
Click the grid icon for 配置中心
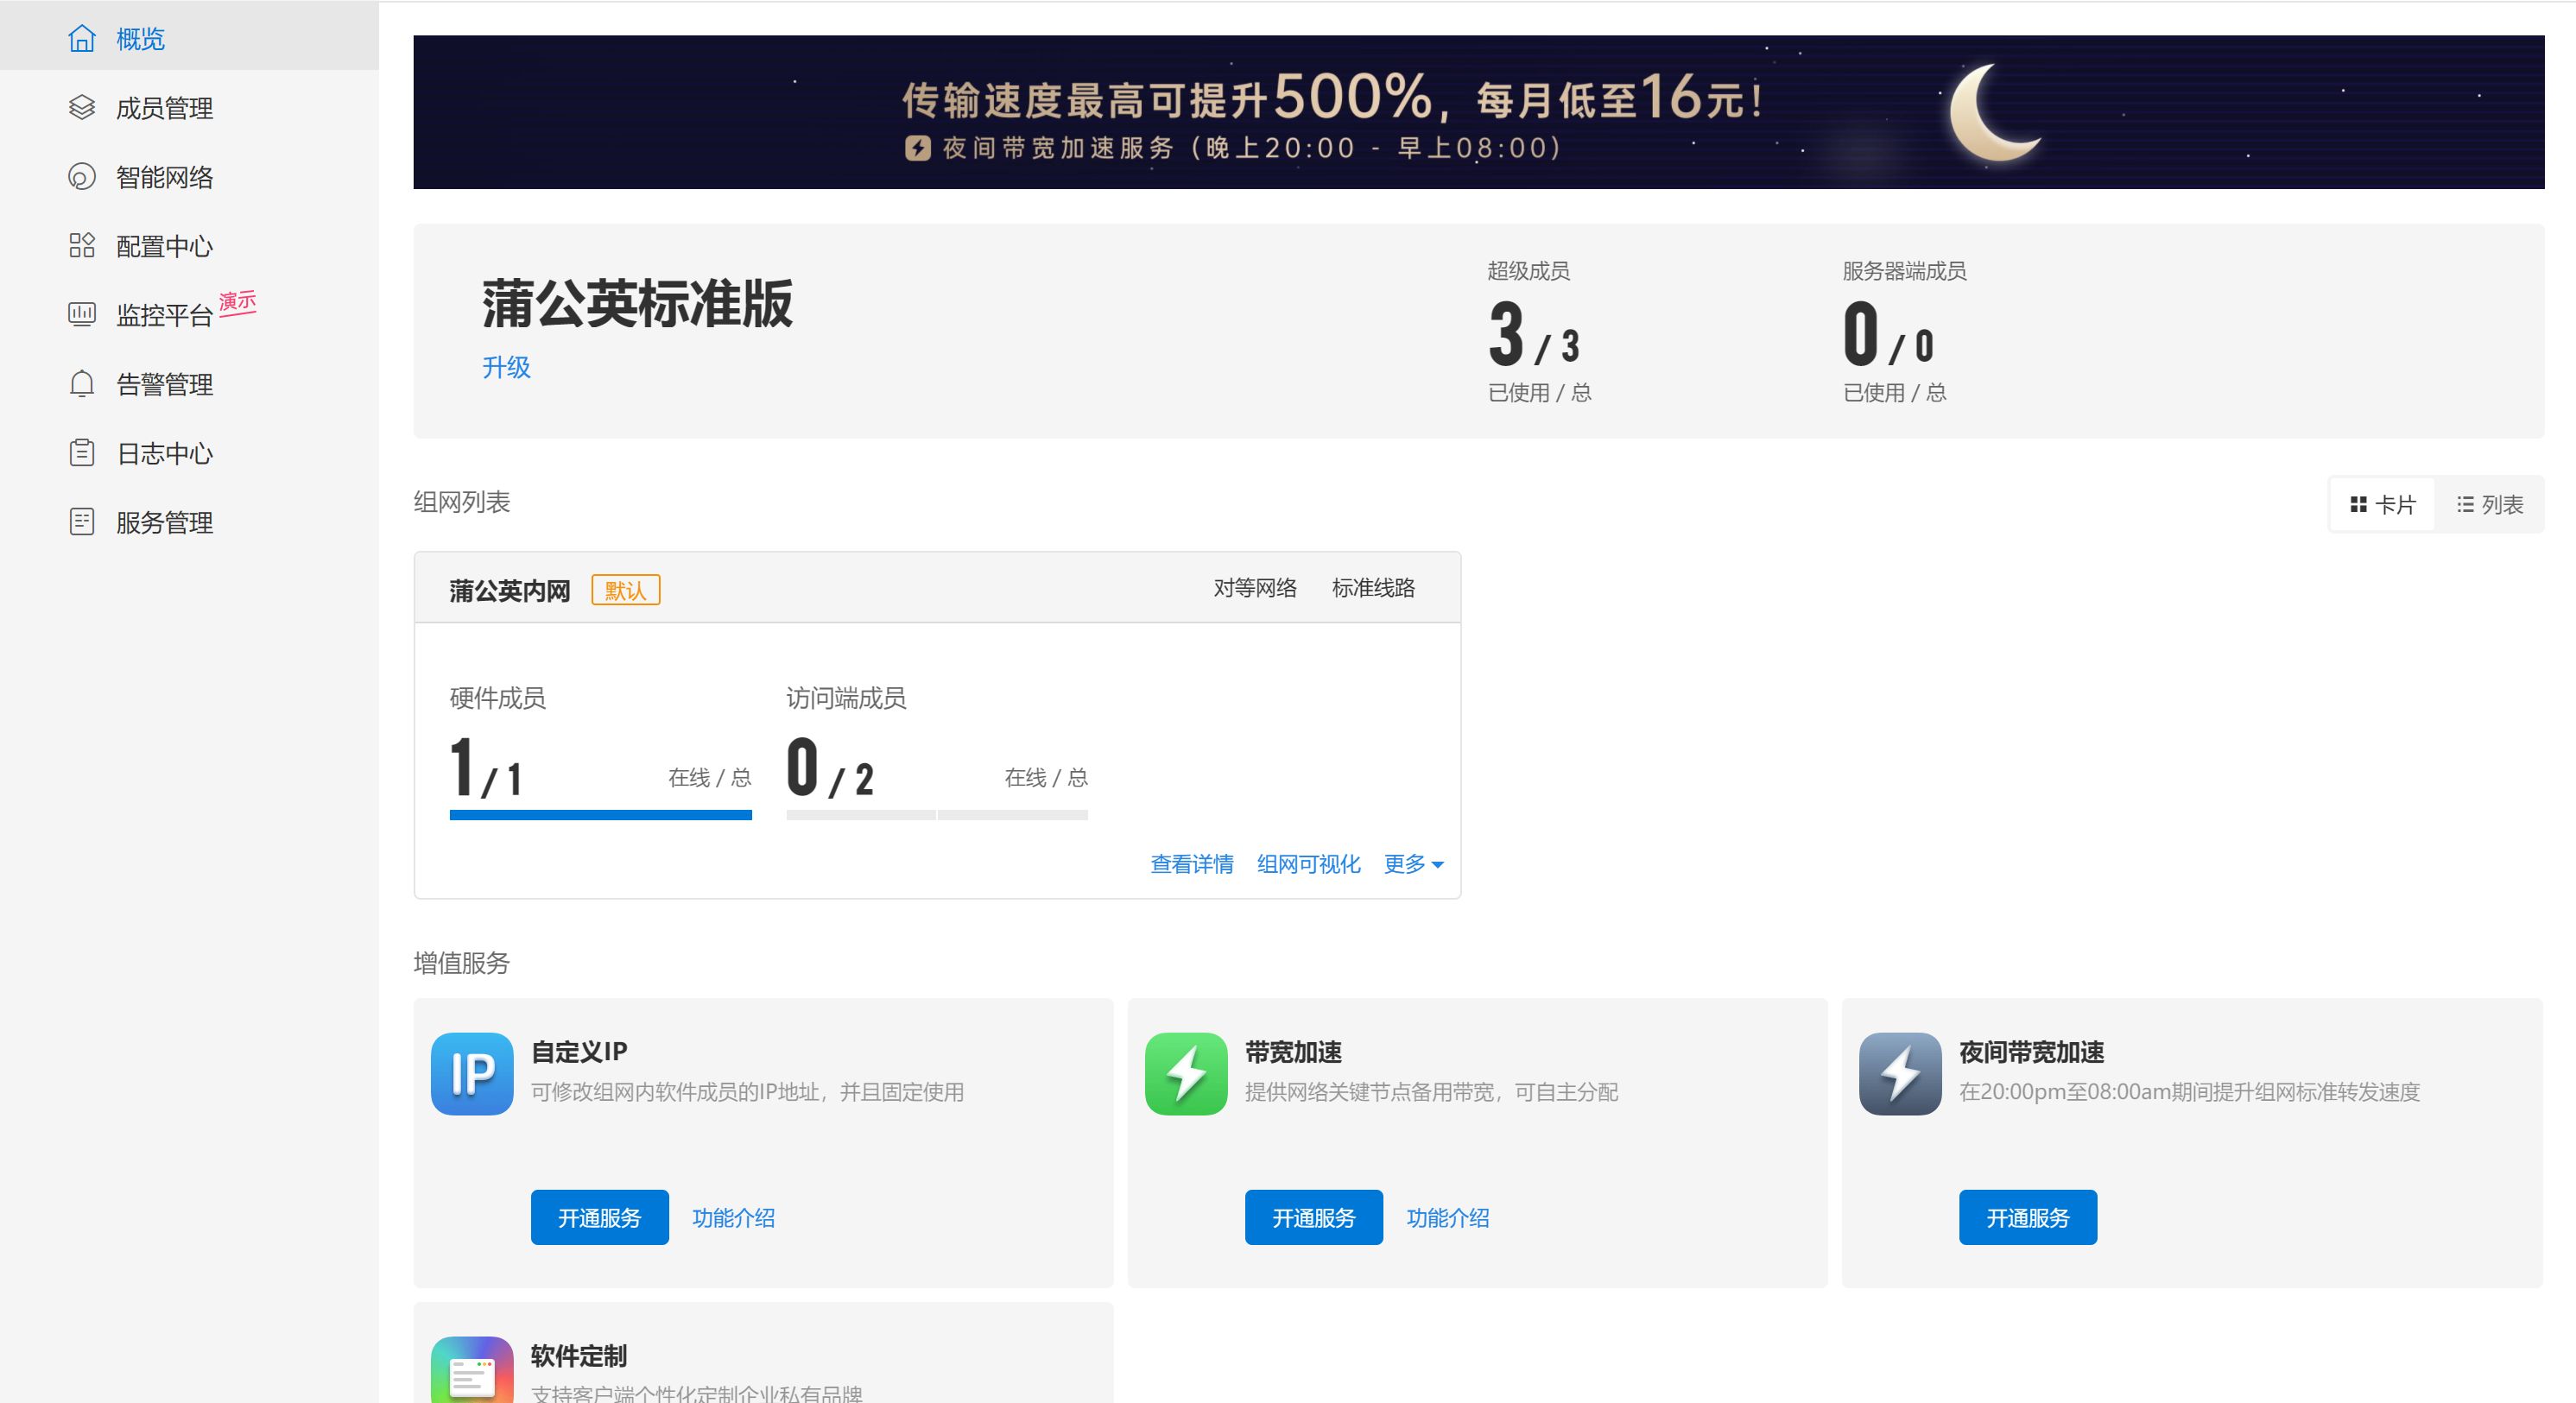coord(82,246)
